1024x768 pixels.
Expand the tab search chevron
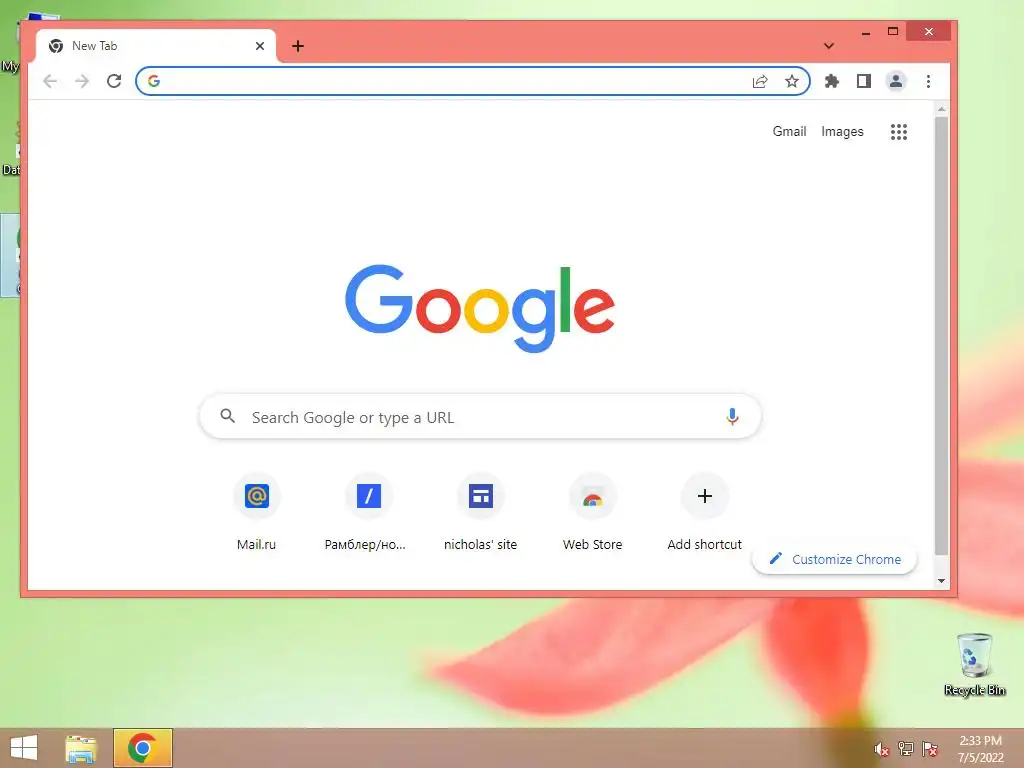829,46
